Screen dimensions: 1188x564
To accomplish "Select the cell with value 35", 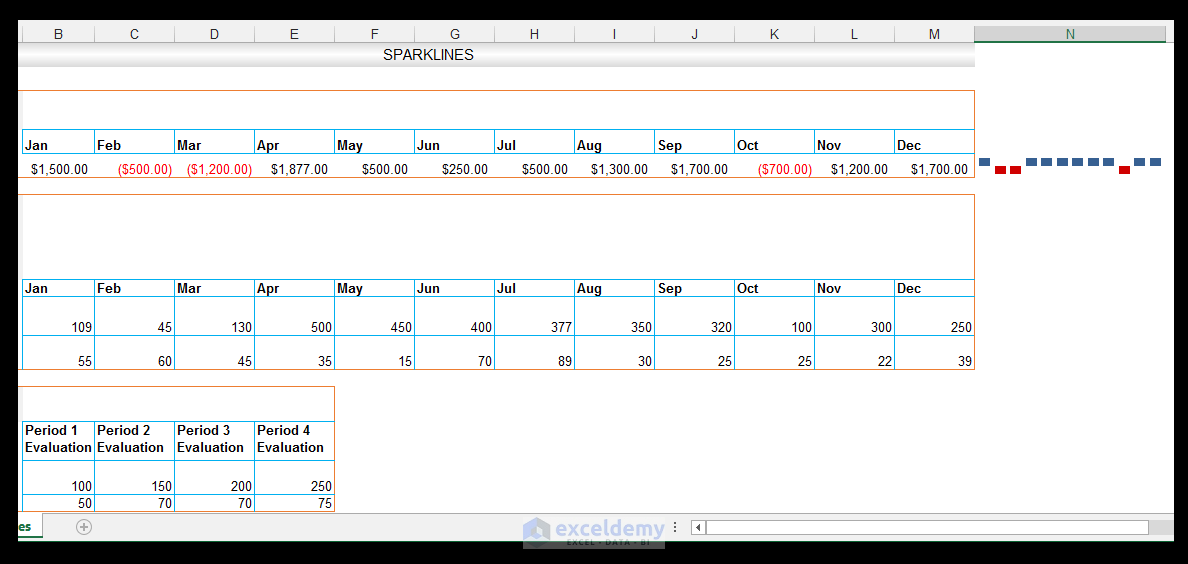I will pos(295,352).
